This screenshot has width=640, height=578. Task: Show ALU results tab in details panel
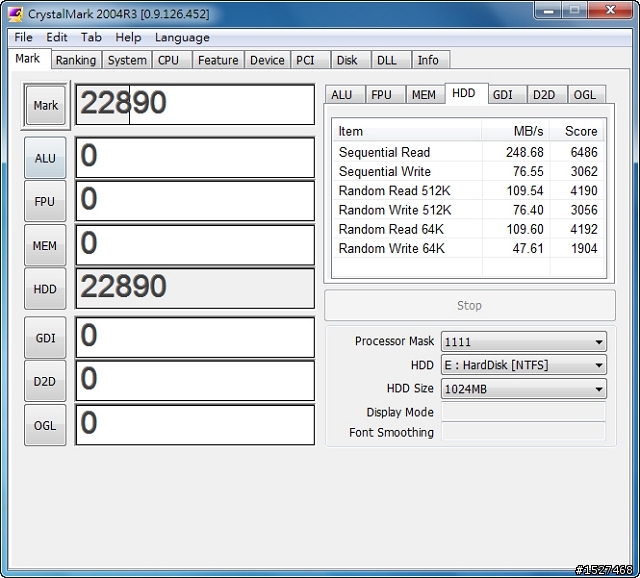[344, 95]
